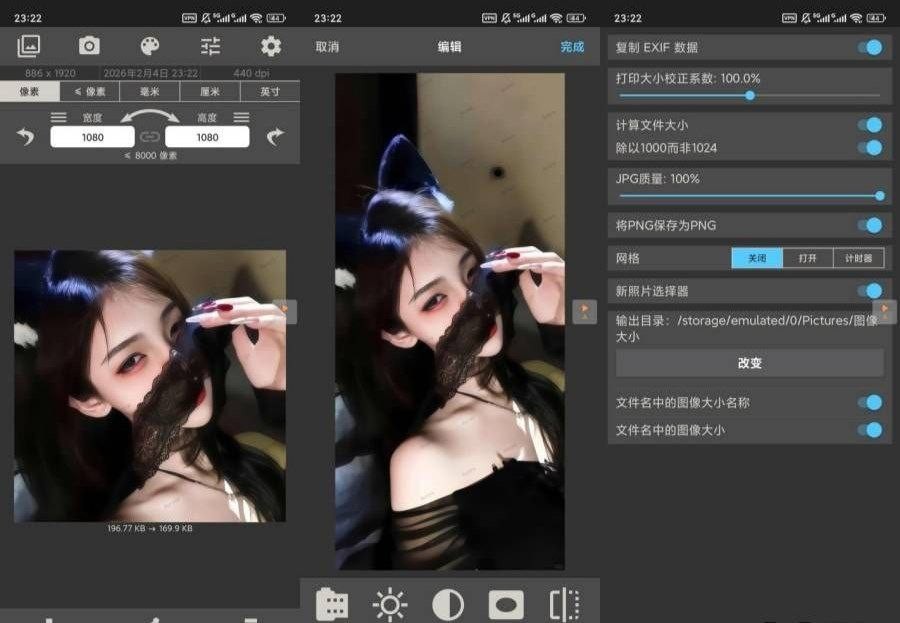
Task: Expand the orange side arrow beside edit preview
Action: click(584, 311)
